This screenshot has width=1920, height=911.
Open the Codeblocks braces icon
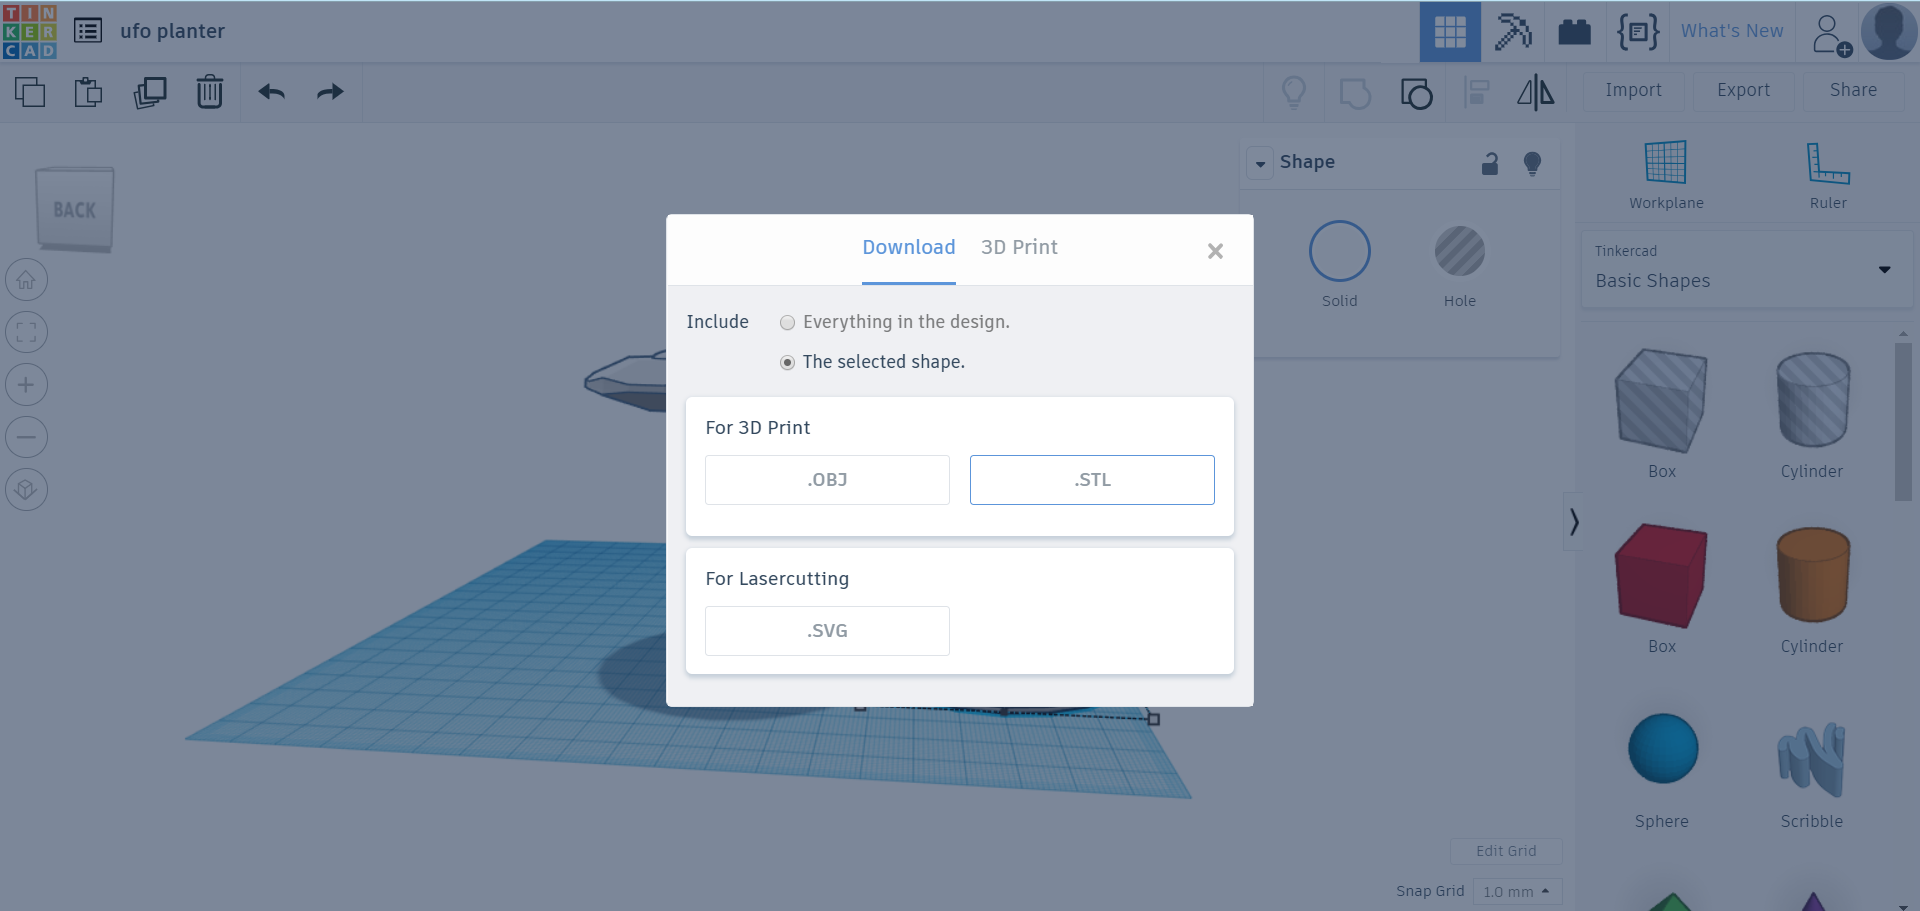(x=1639, y=32)
